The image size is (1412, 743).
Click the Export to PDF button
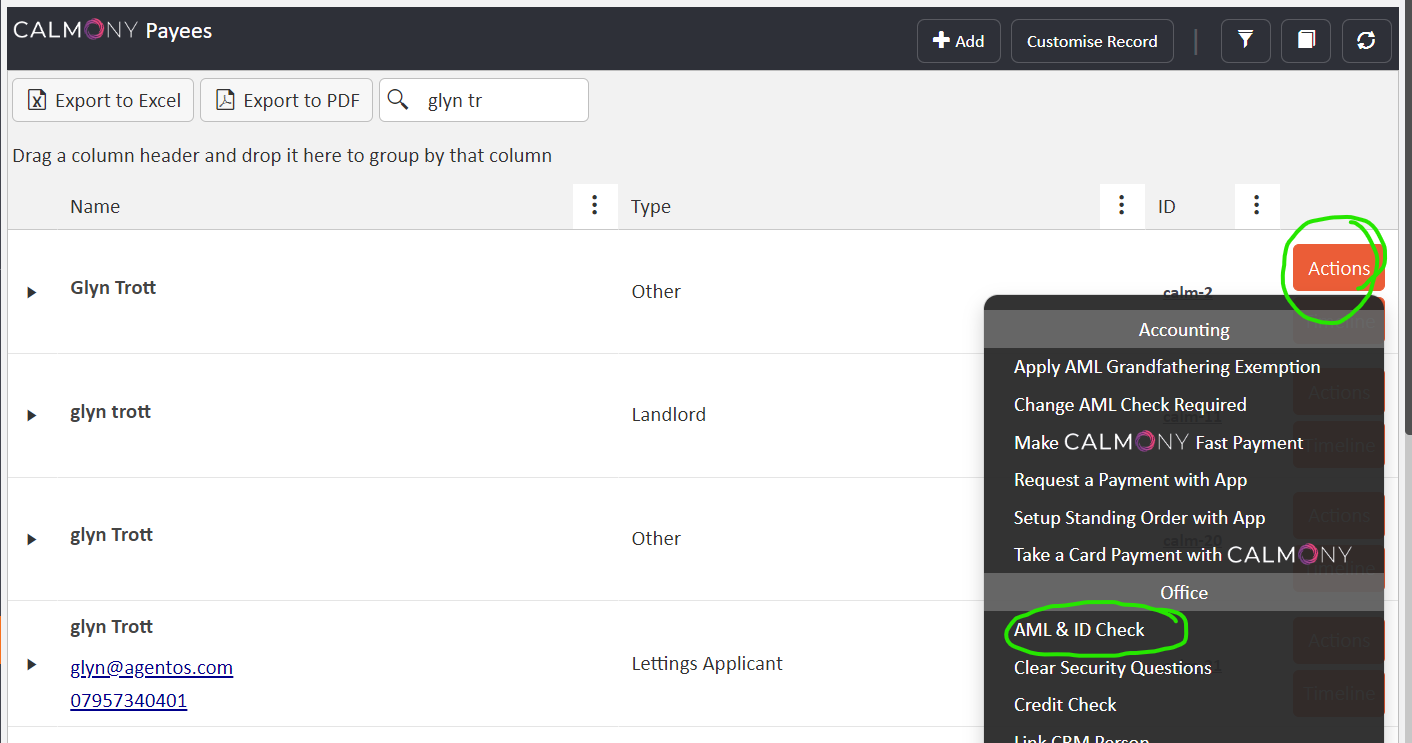pos(286,100)
